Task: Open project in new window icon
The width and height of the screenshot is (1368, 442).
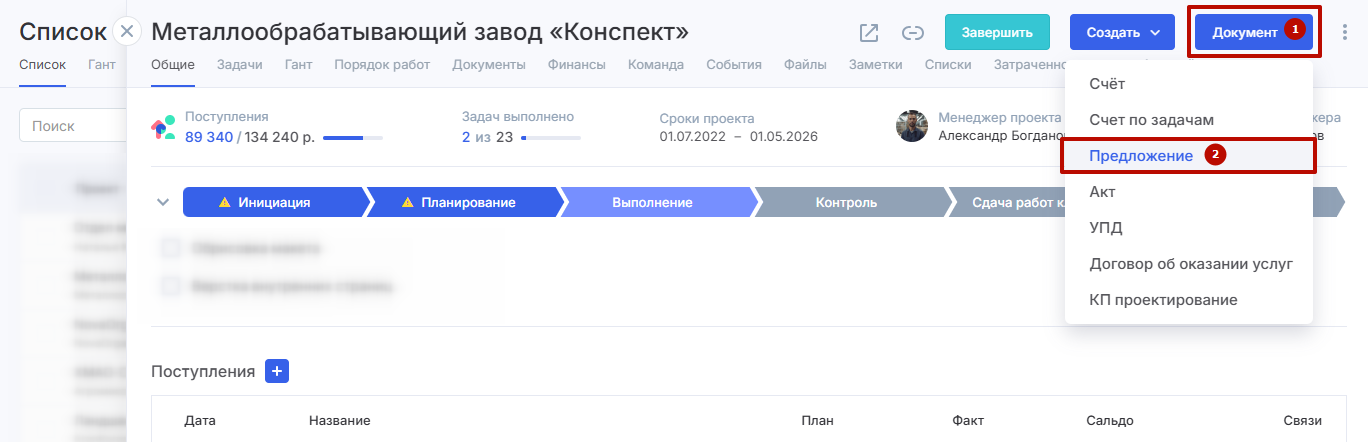Action: 869,33
